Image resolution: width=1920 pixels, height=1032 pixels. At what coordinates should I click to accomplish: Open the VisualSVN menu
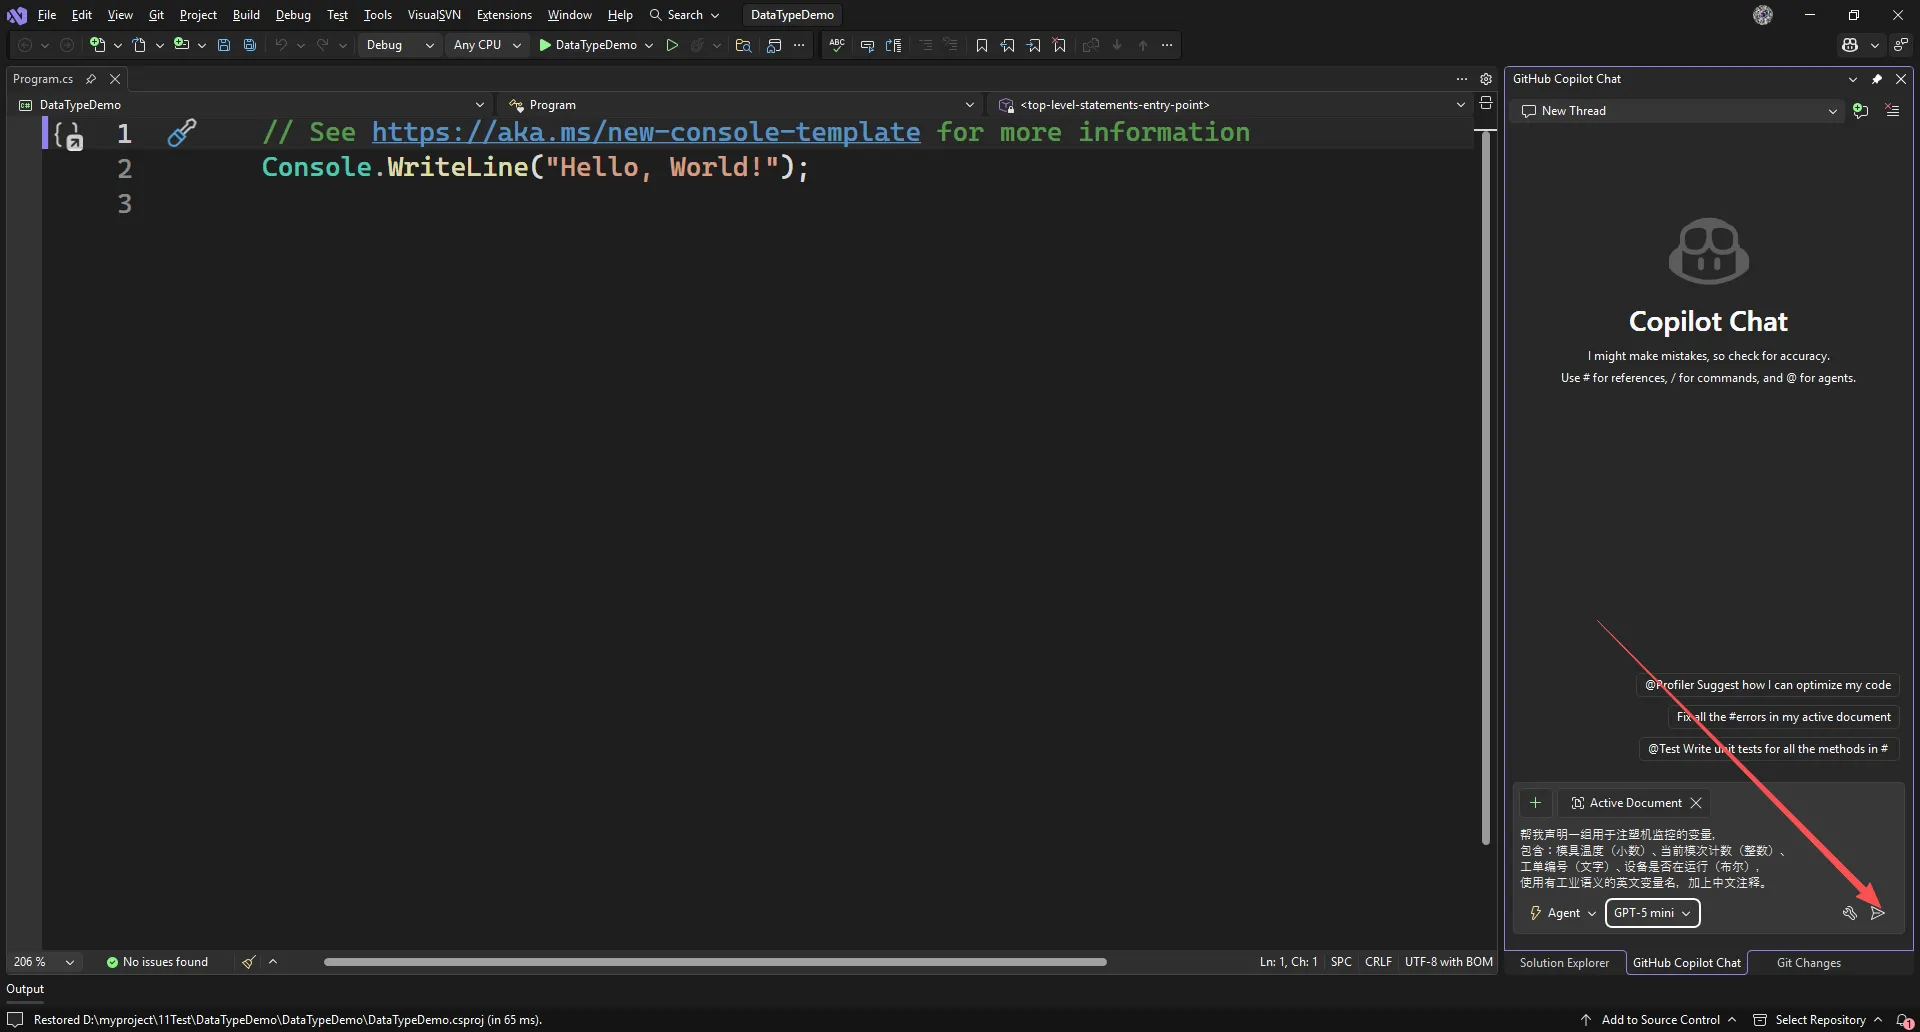(434, 15)
